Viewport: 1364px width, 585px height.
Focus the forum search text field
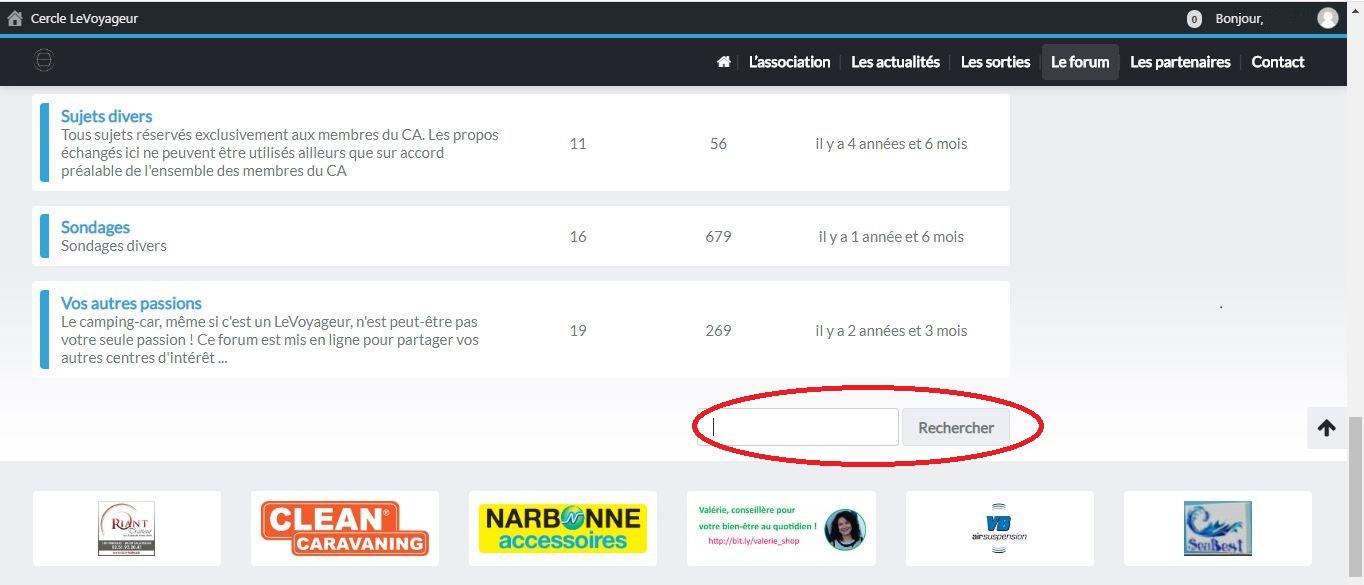click(797, 427)
